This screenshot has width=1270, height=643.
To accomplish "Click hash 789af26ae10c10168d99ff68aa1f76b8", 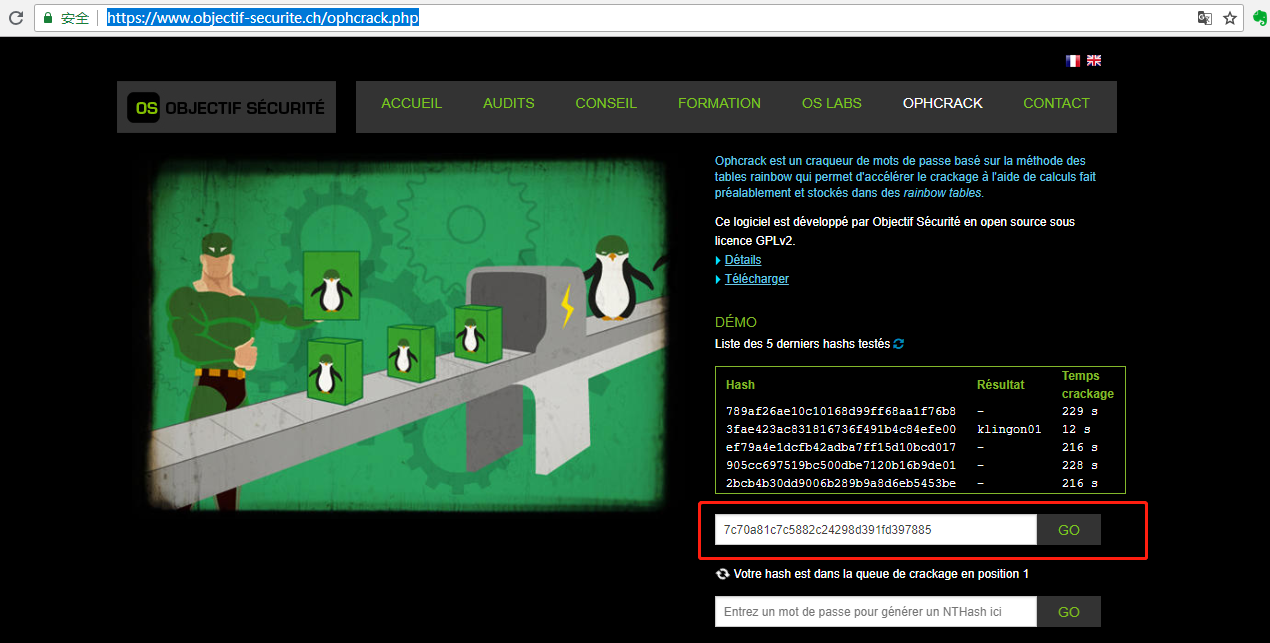I will (841, 412).
